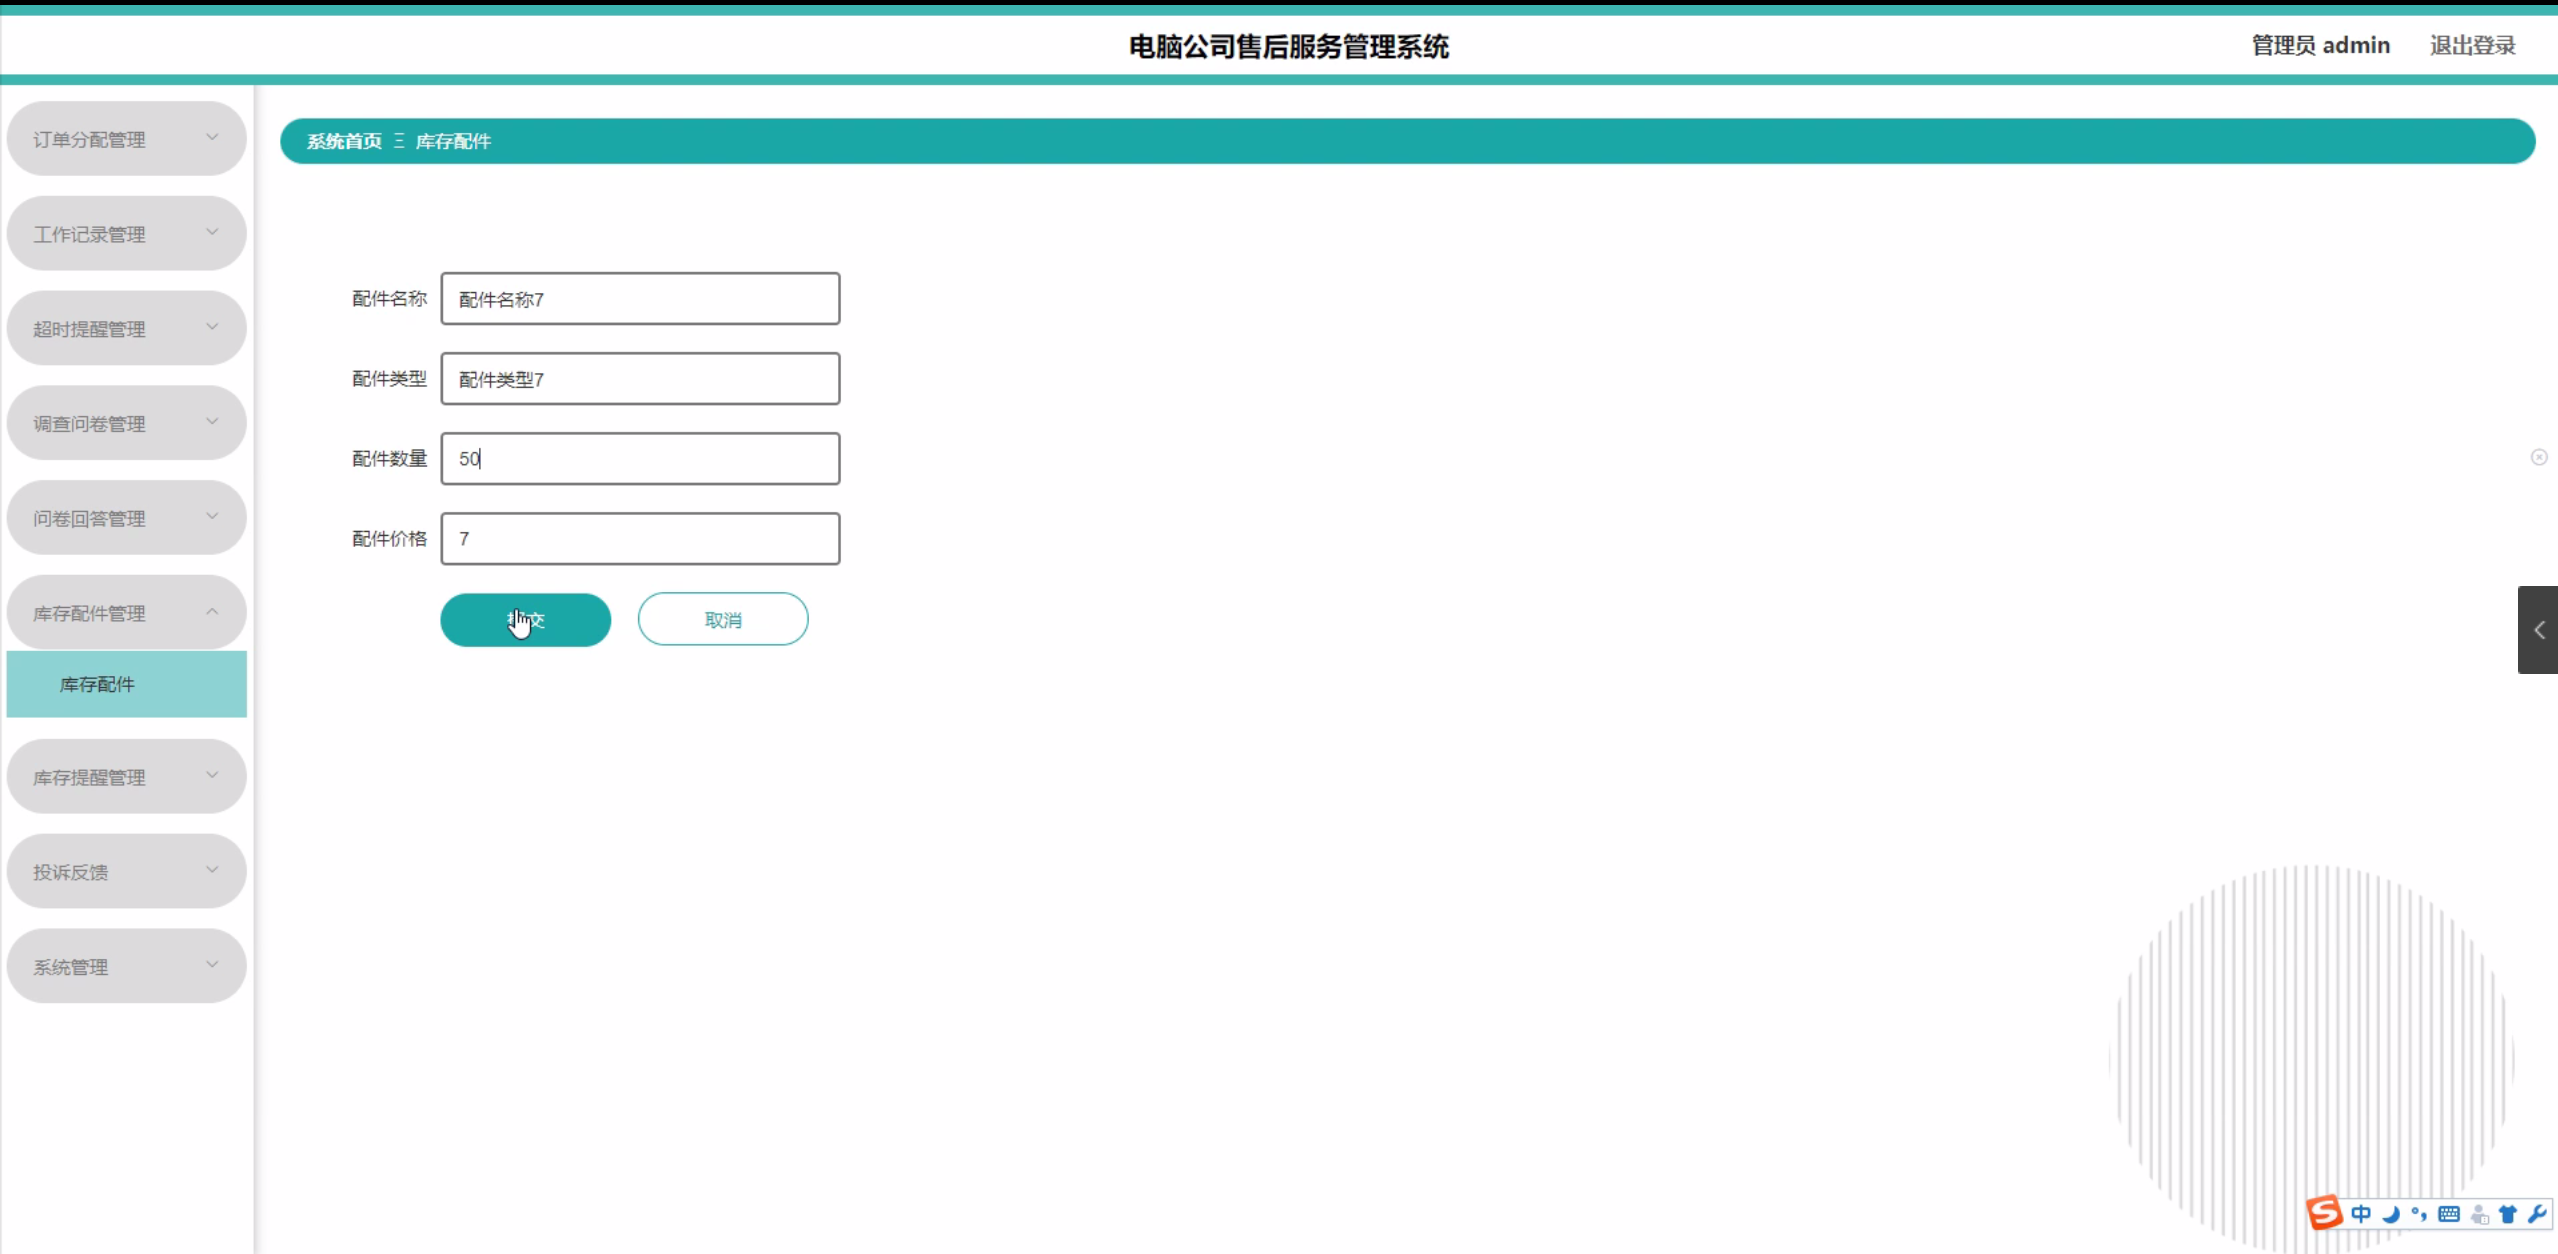This screenshot has width=2558, height=1254.
Task: Click 退出登录 to log out
Action: pyautogui.click(x=2472, y=45)
